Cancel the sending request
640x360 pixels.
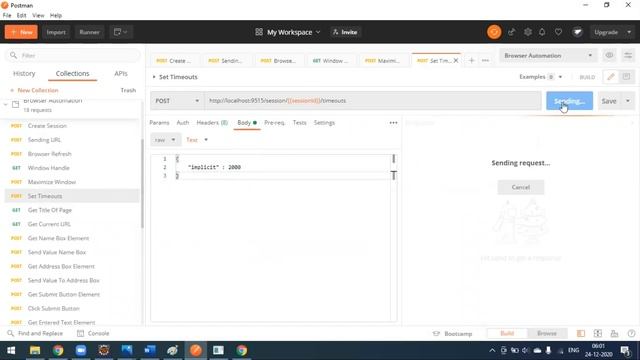(520, 187)
